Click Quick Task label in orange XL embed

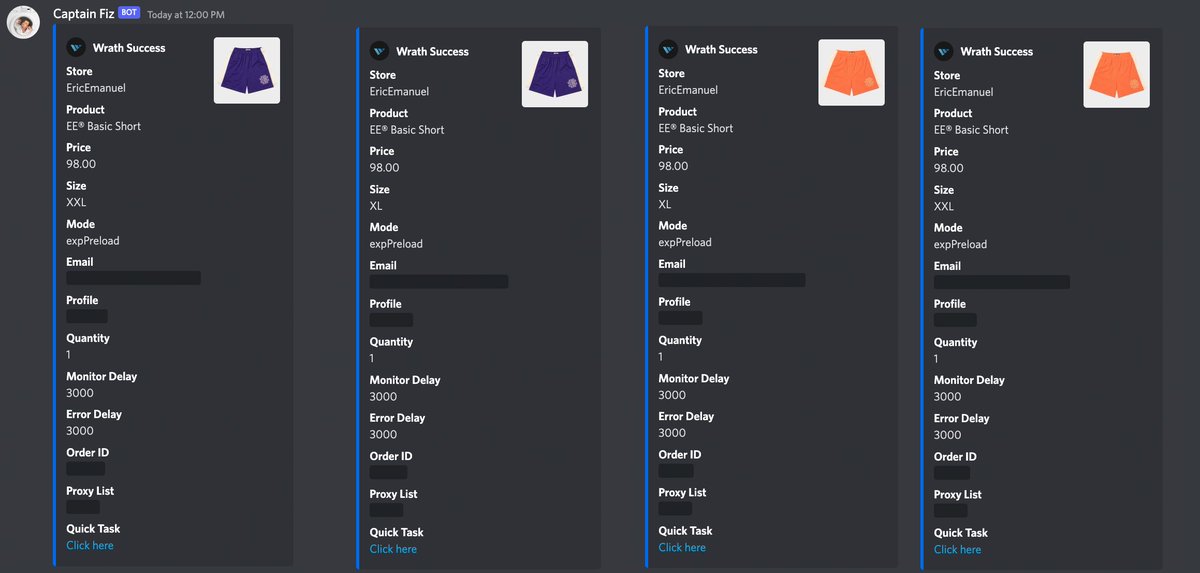[x=685, y=531]
